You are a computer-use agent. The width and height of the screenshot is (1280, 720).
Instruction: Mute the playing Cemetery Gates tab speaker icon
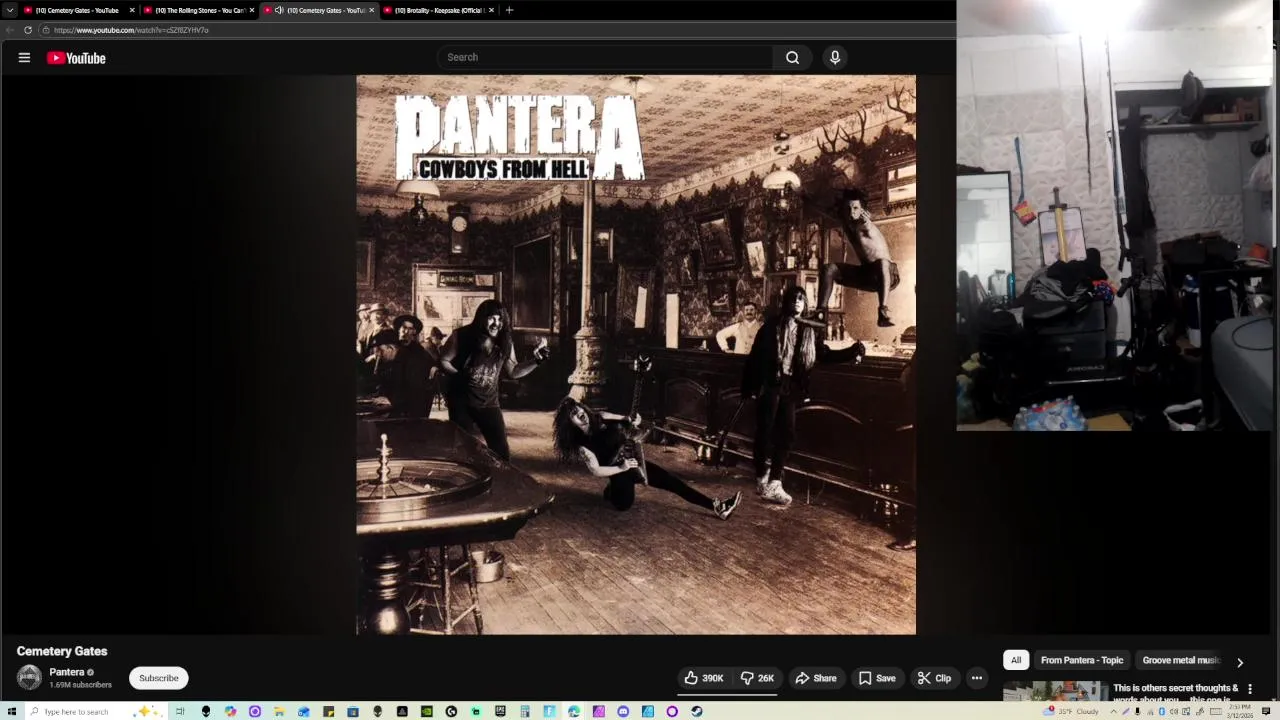point(279,10)
